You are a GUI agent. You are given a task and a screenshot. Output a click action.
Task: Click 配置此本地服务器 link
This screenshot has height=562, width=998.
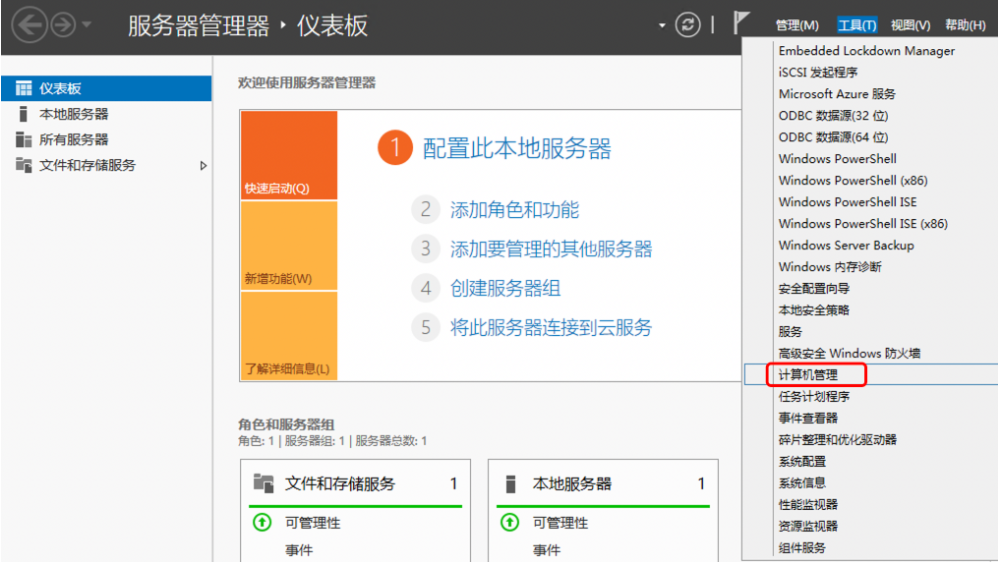point(517,150)
